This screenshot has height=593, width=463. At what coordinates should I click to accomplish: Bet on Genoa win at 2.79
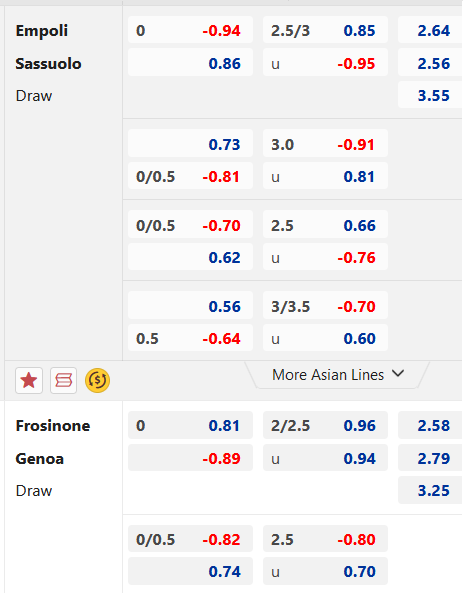tap(430, 458)
